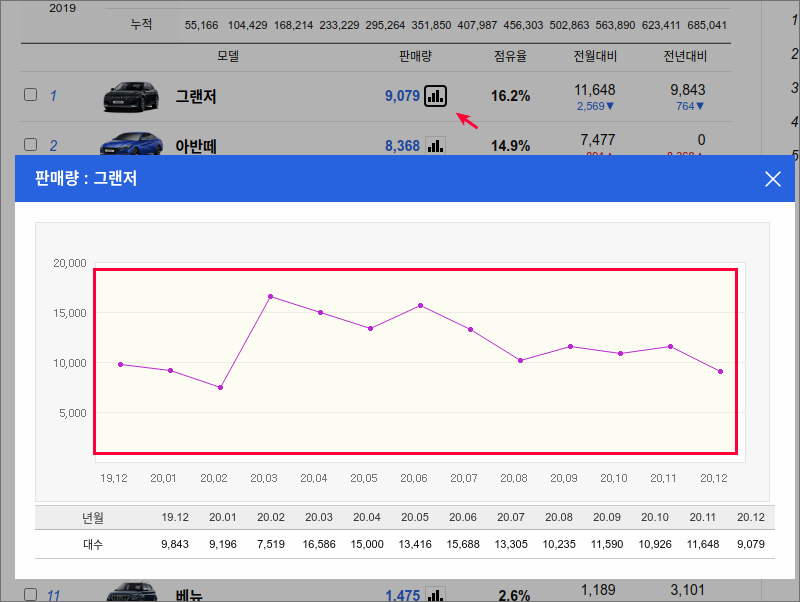This screenshot has height=602, width=800.
Task: Tick the checkbox for rank 11 베뉴
Action: tap(31, 594)
